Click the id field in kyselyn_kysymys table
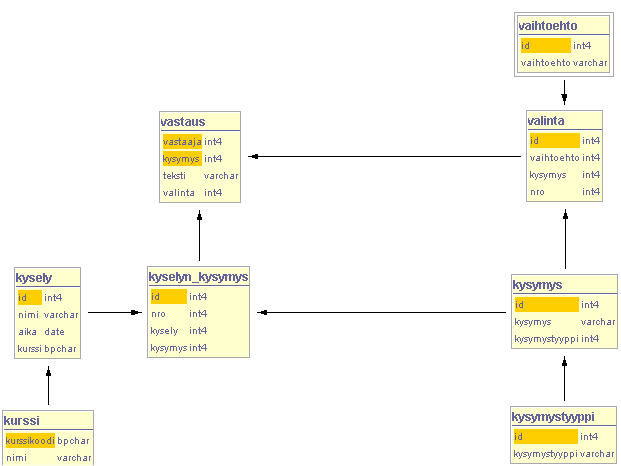The image size is (621, 466). pyautogui.click(x=169, y=297)
